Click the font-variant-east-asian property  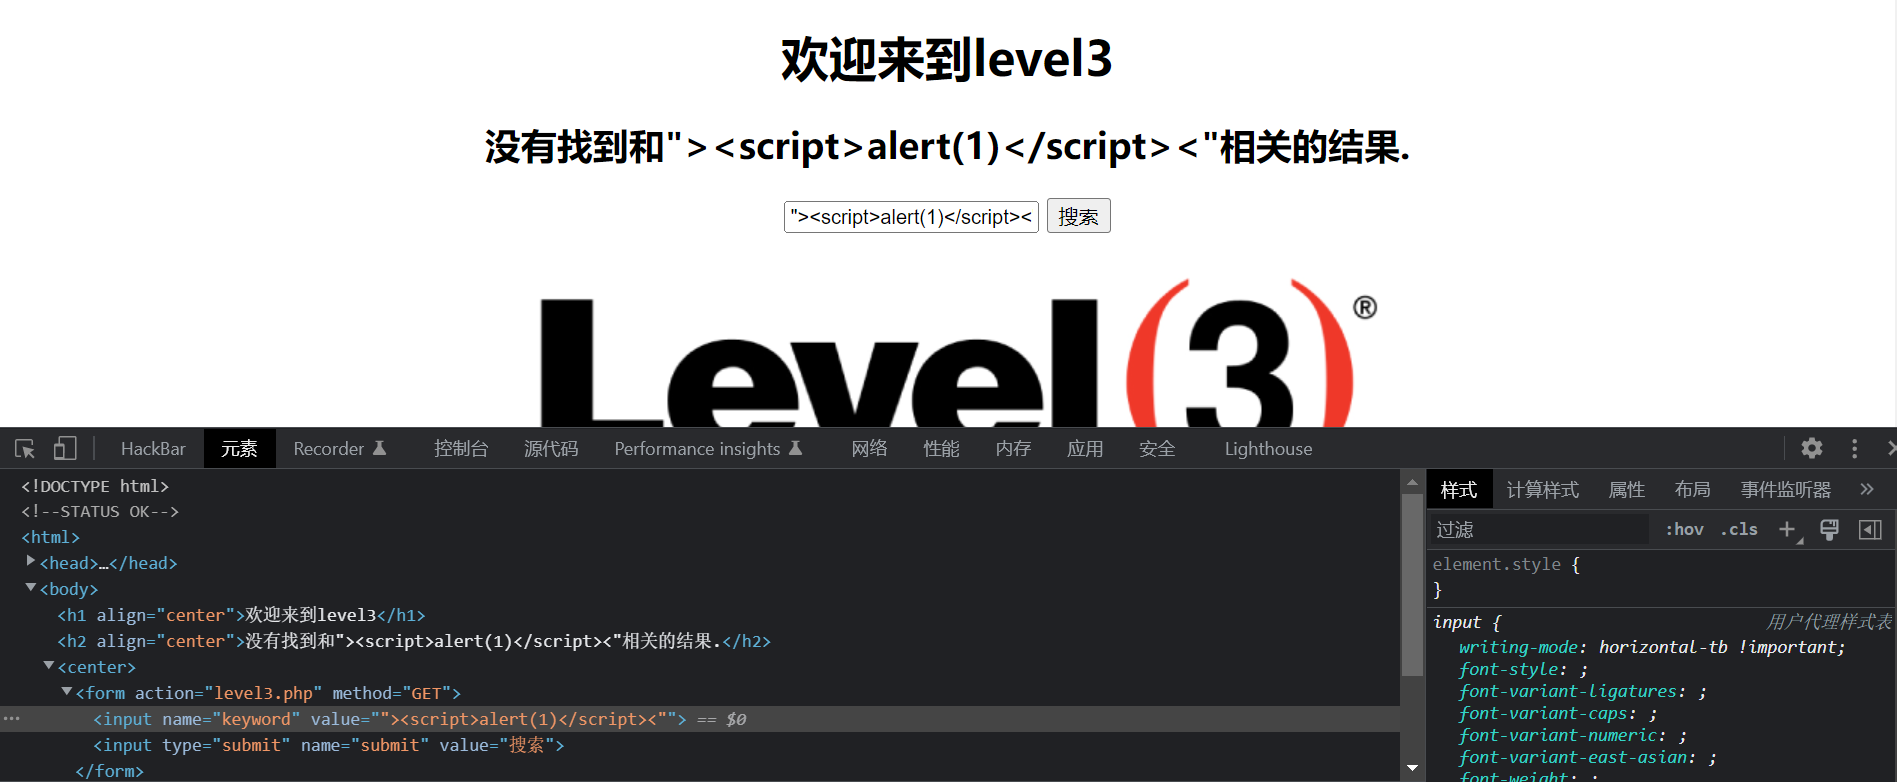click(1587, 757)
